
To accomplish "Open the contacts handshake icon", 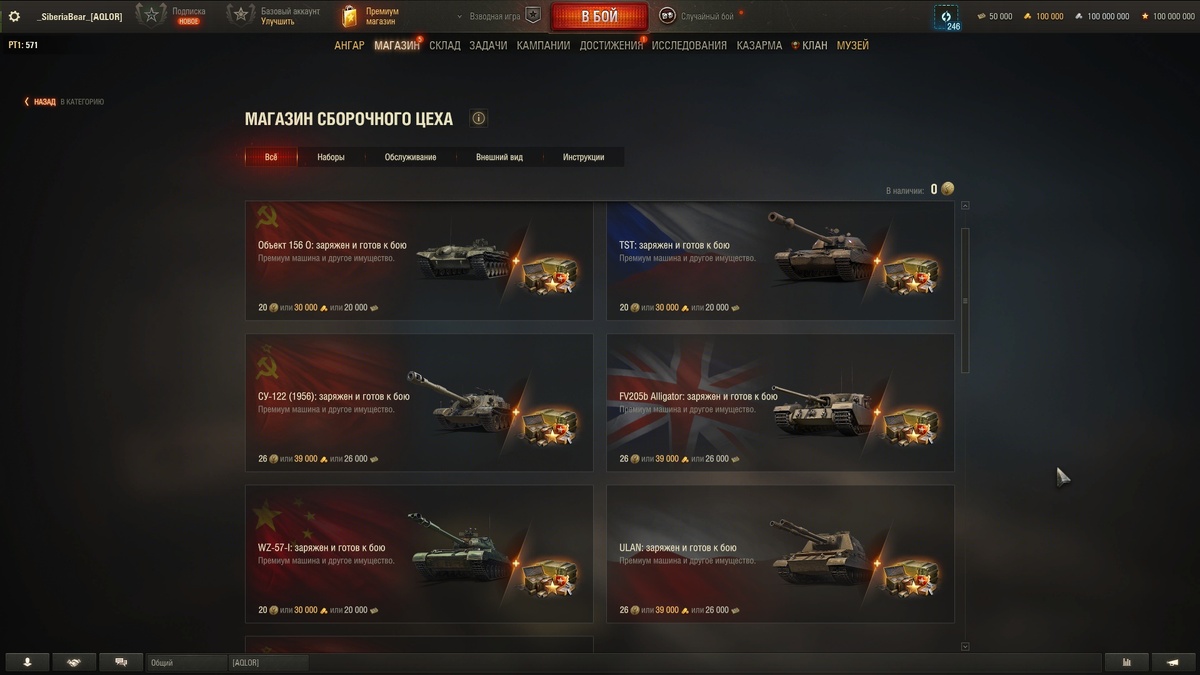I will [74, 662].
